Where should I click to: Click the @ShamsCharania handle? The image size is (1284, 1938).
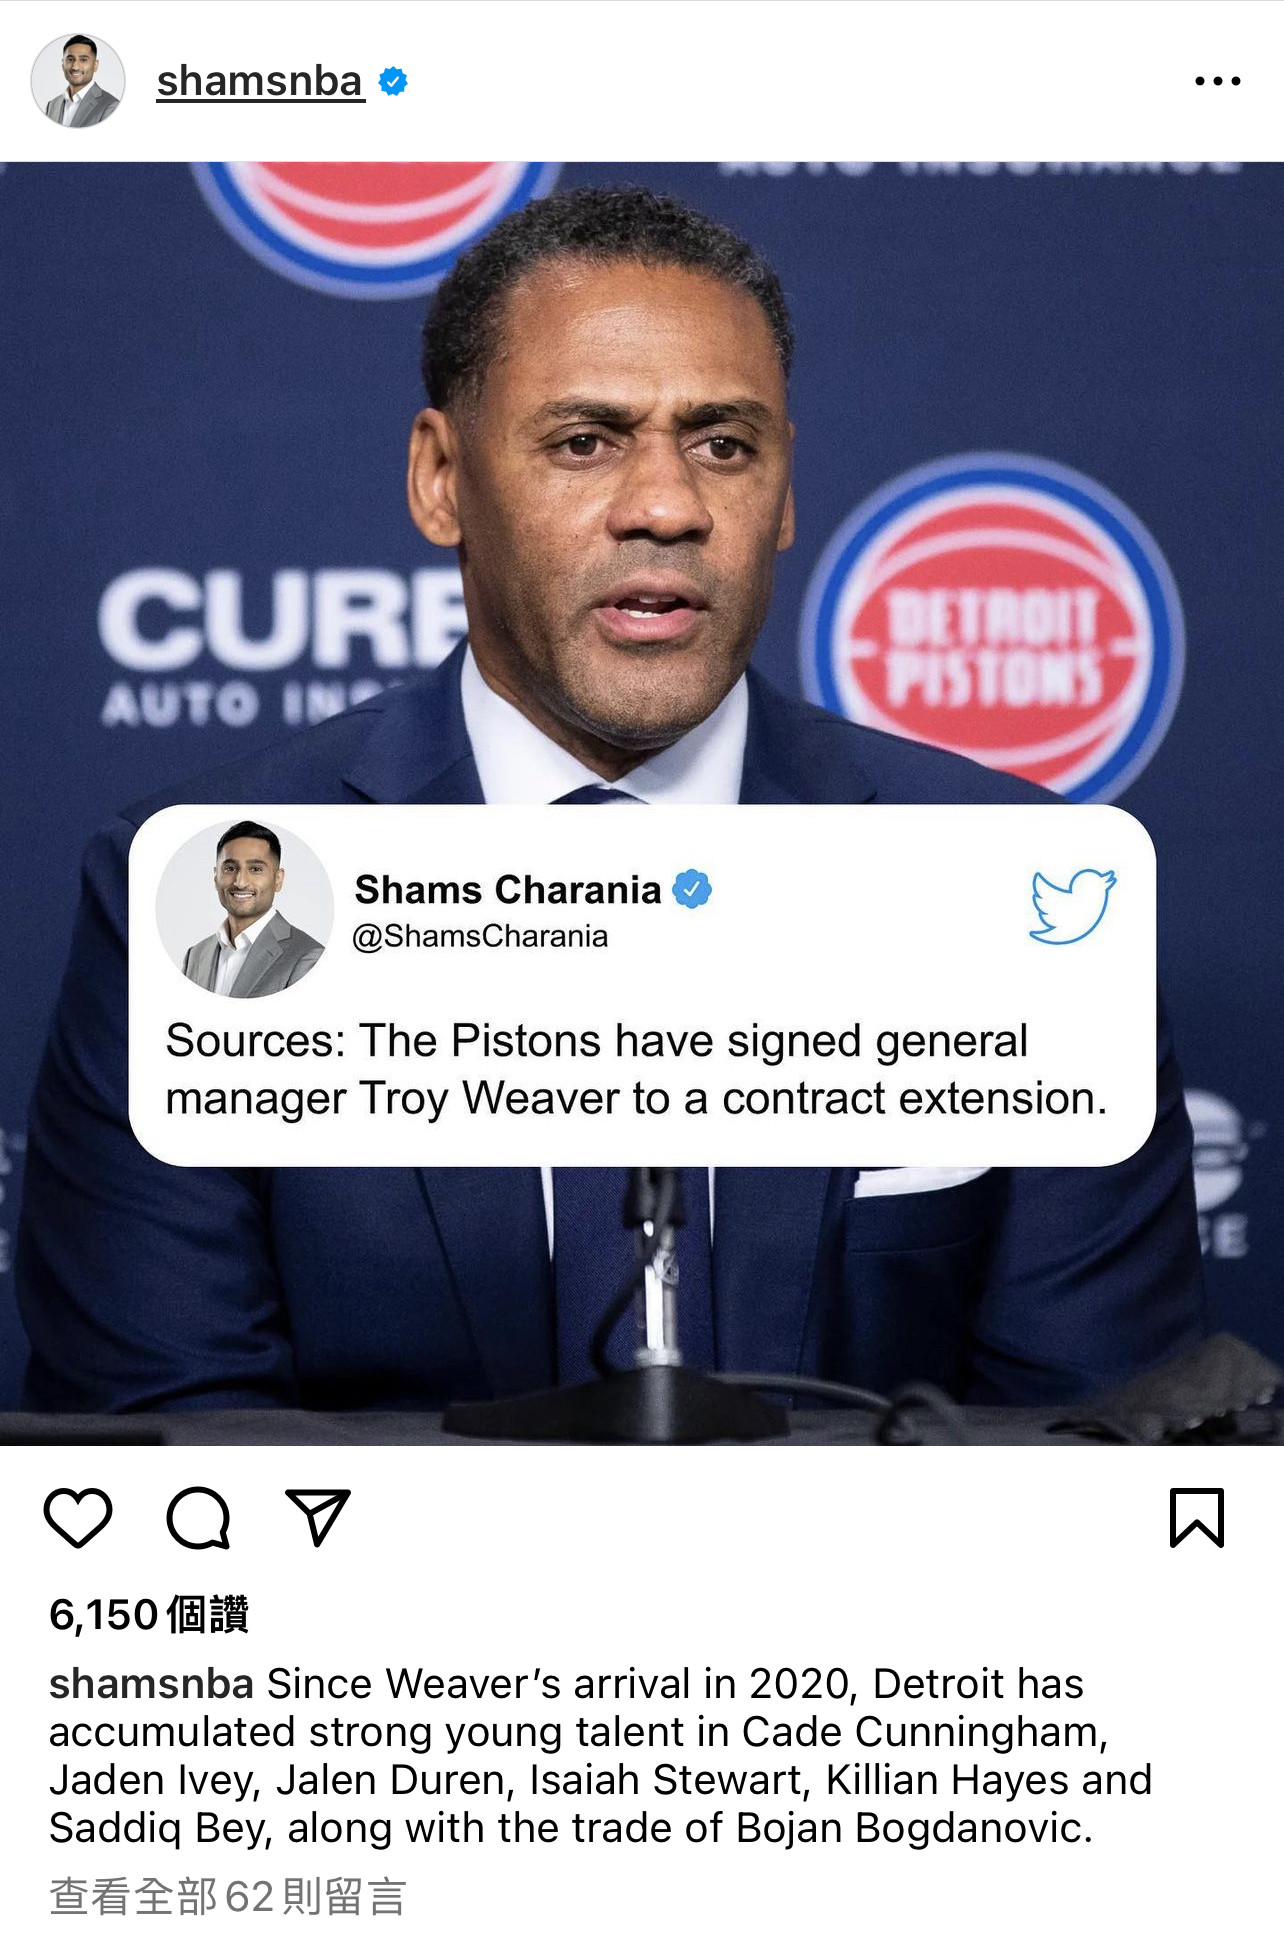(480, 936)
